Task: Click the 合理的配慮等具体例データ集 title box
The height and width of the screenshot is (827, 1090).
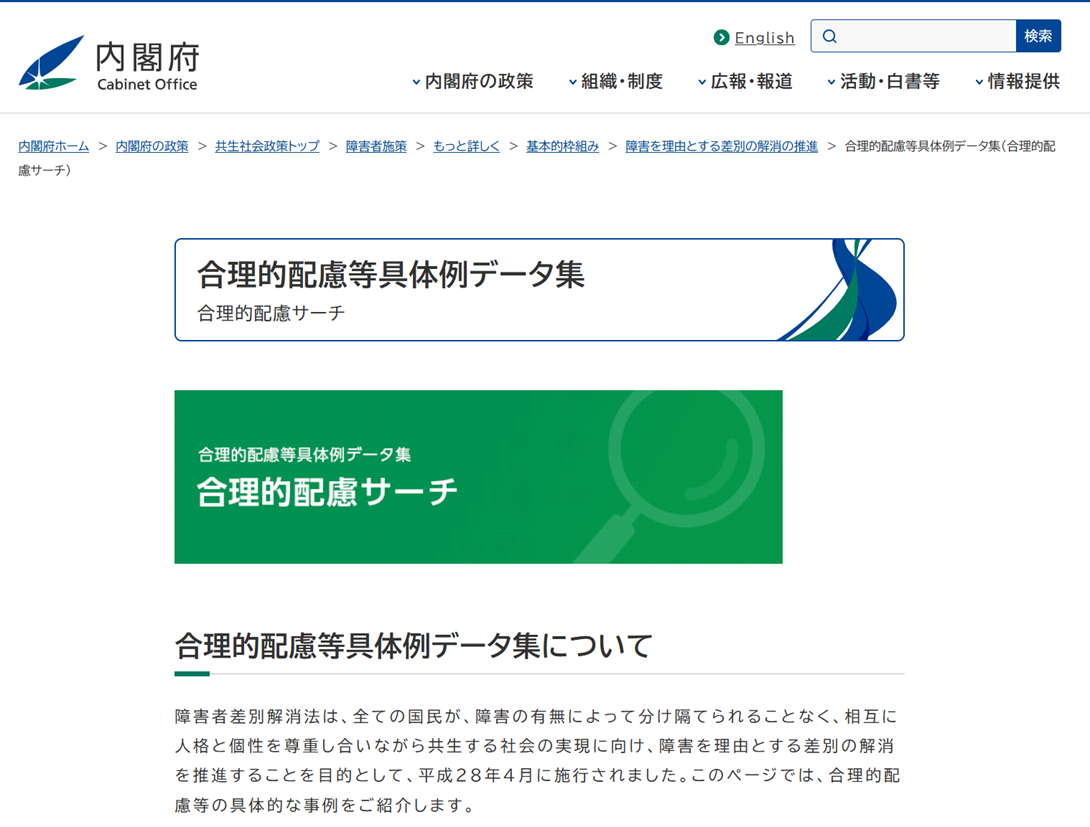Action: pos(539,290)
